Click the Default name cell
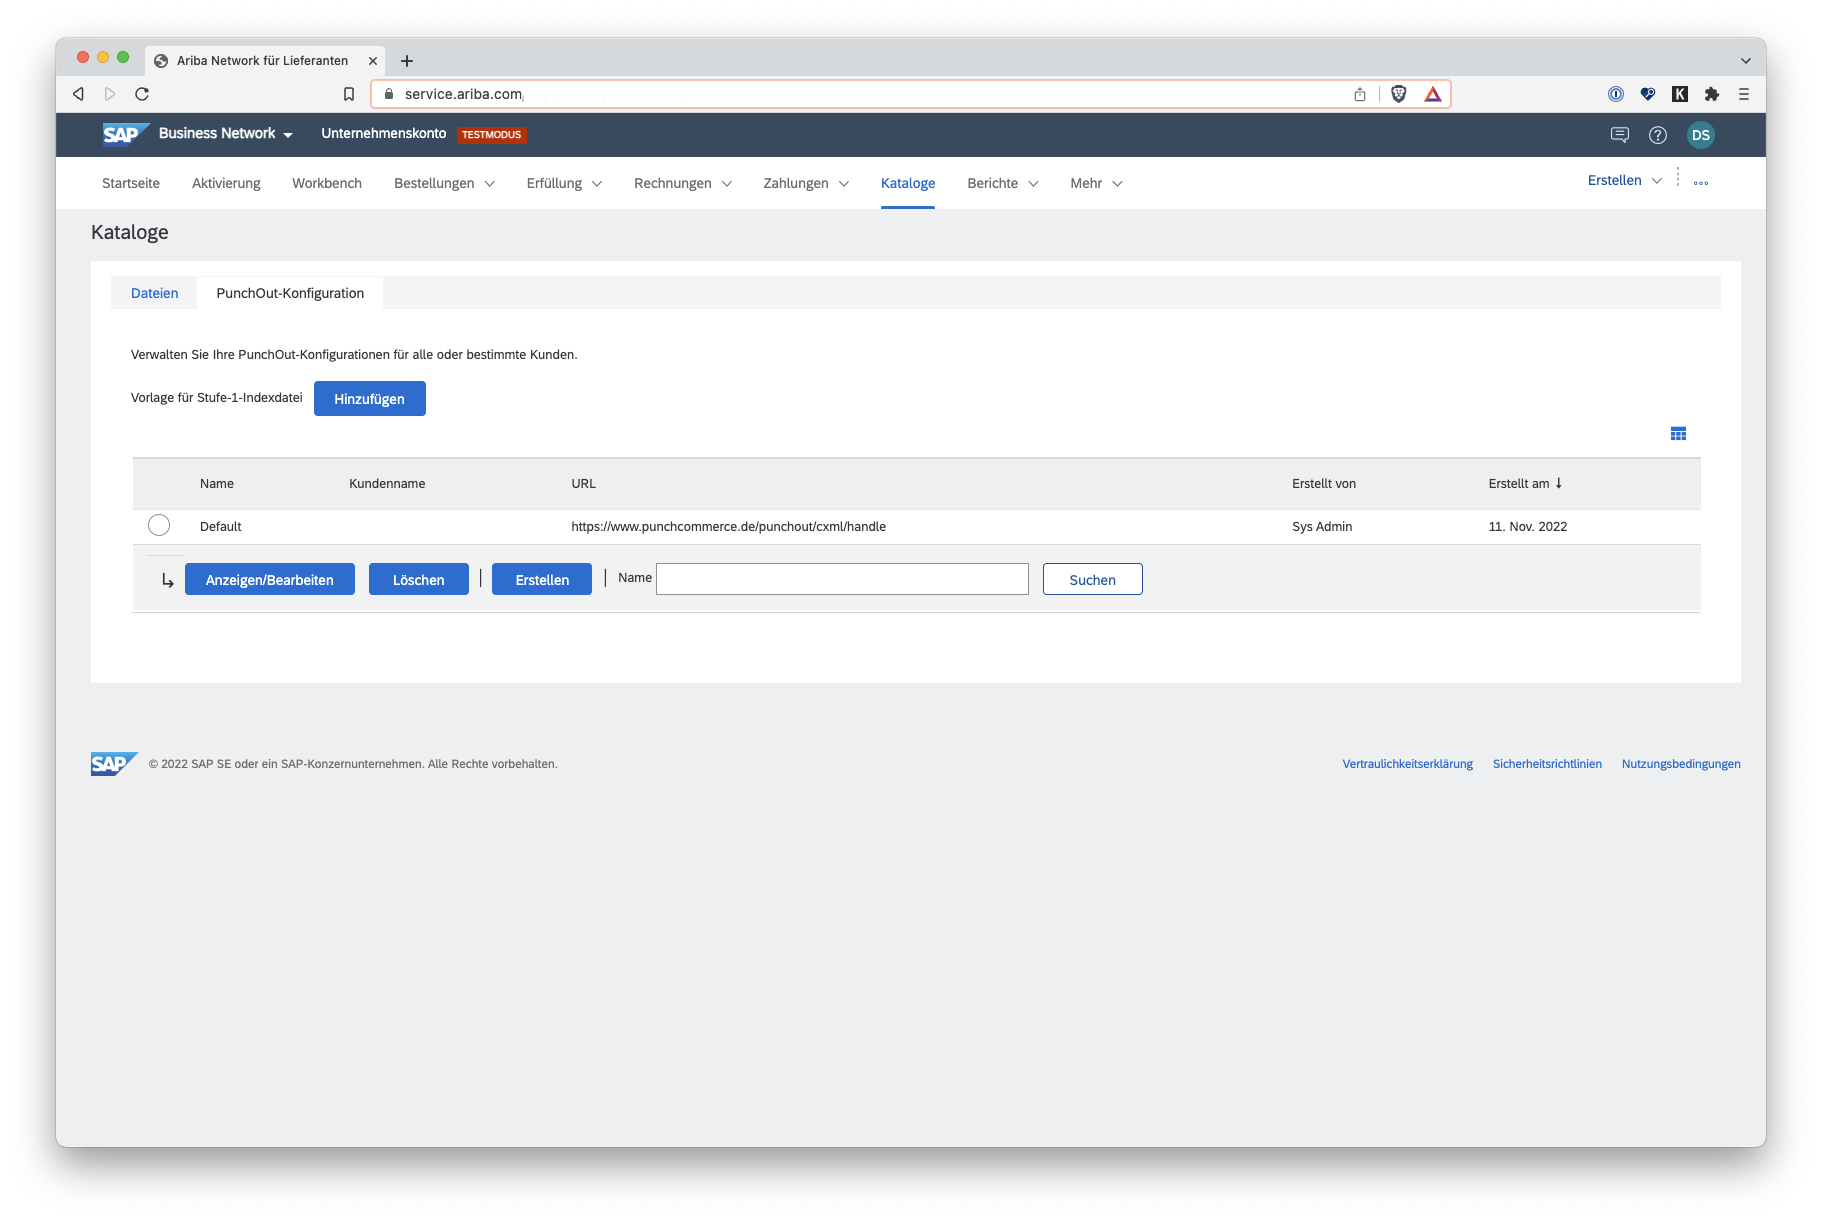Screen dimensions: 1822x1221 (x=221, y=526)
